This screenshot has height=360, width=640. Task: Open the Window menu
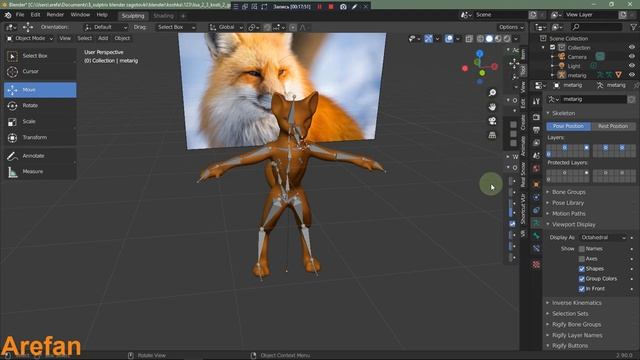point(80,15)
